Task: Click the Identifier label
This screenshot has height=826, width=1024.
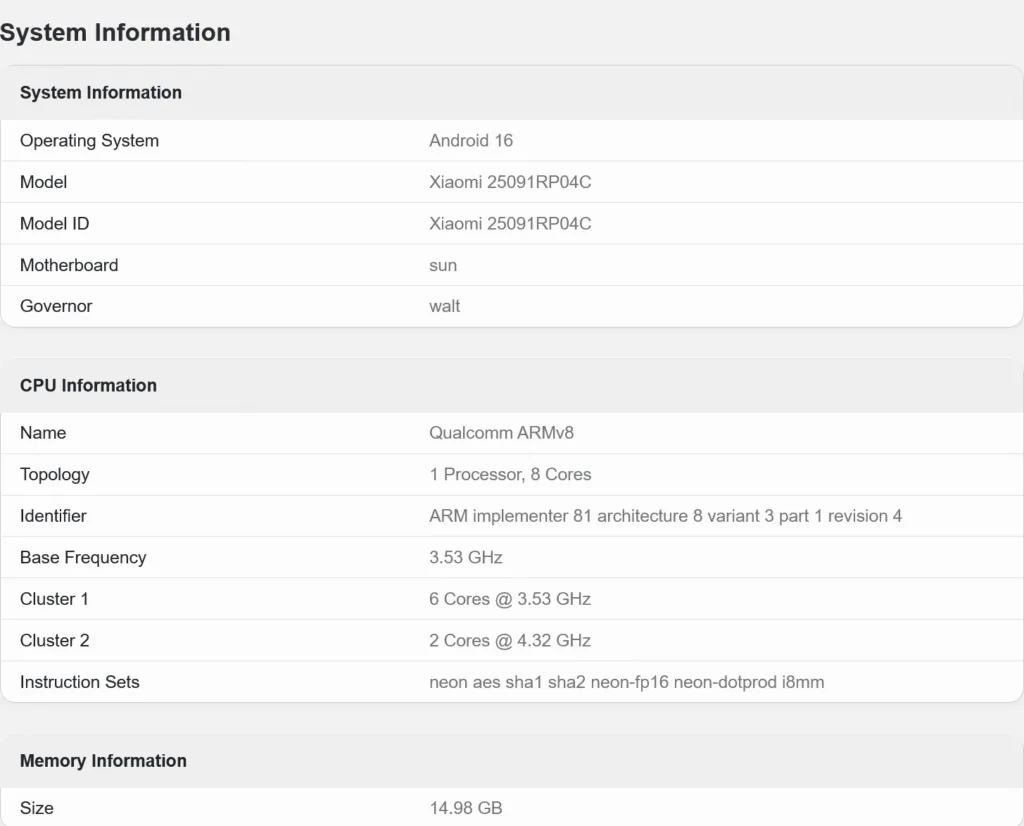Action: (53, 516)
